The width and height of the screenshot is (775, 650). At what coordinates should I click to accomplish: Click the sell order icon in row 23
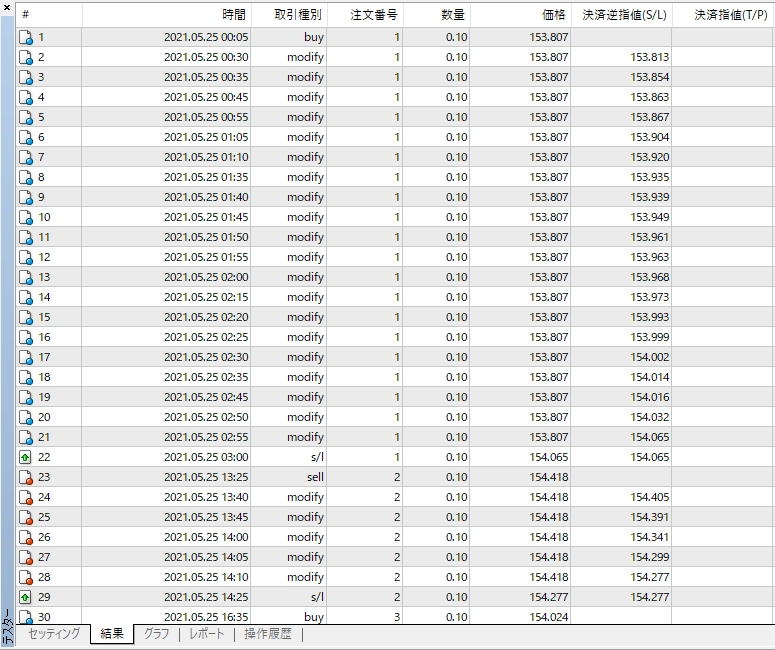pos(26,477)
